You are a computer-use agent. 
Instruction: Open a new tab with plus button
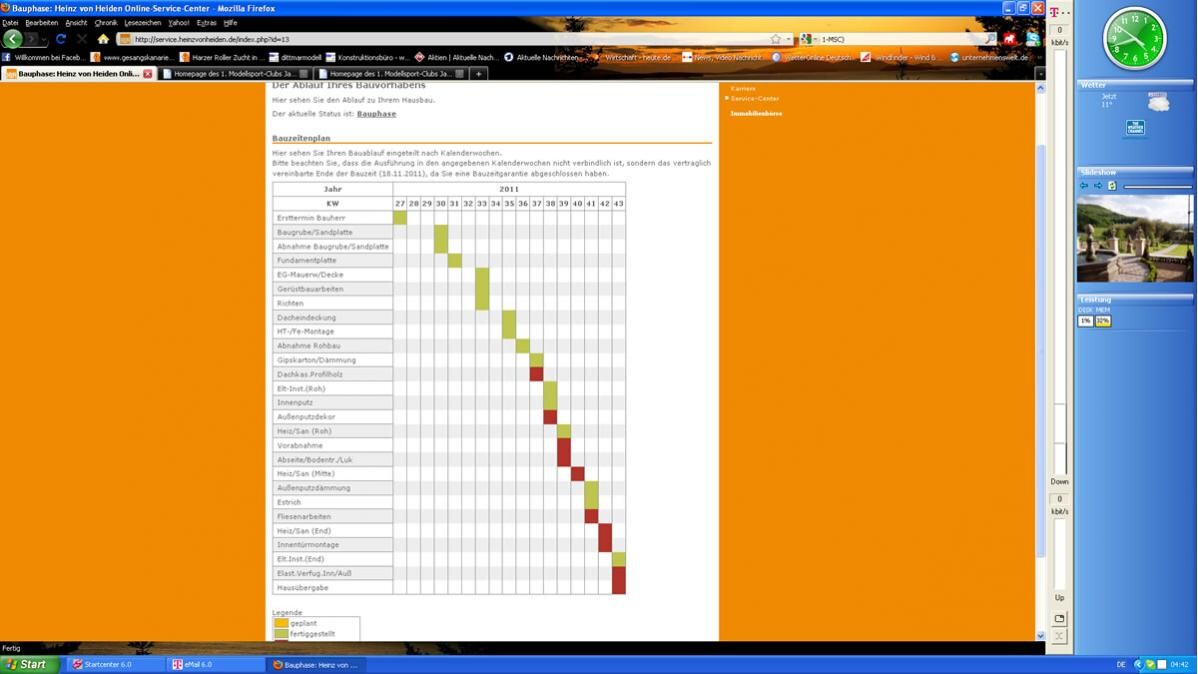479,73
